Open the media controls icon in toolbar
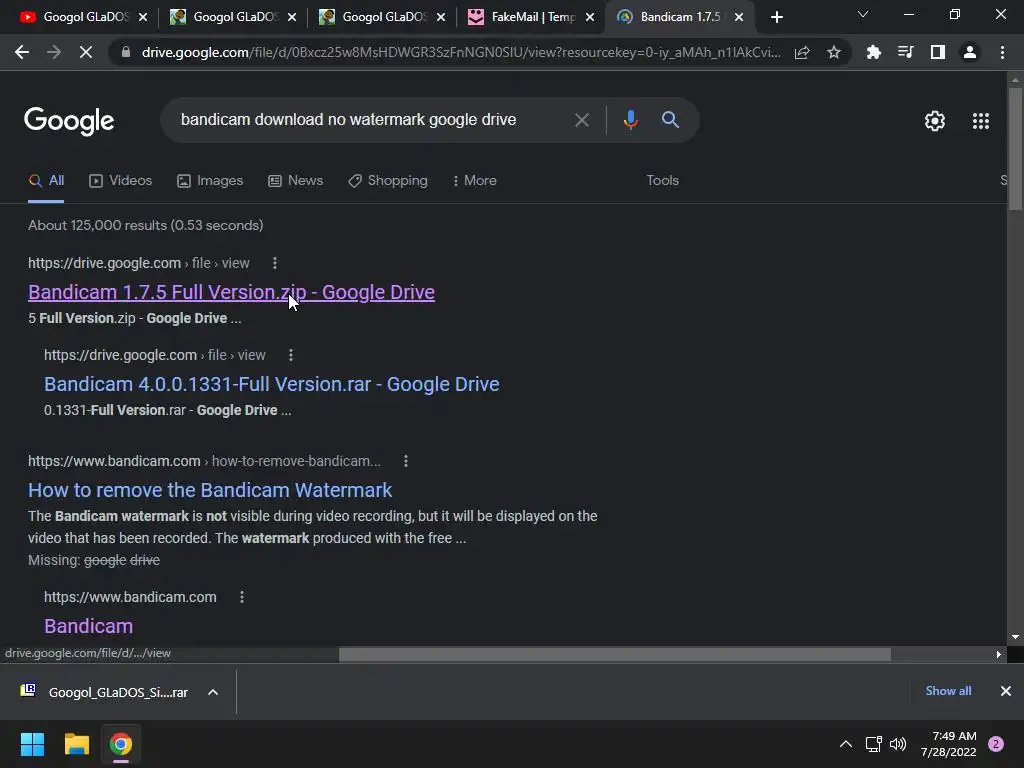This screenshot has height=768, width=1024. (905, 52)
